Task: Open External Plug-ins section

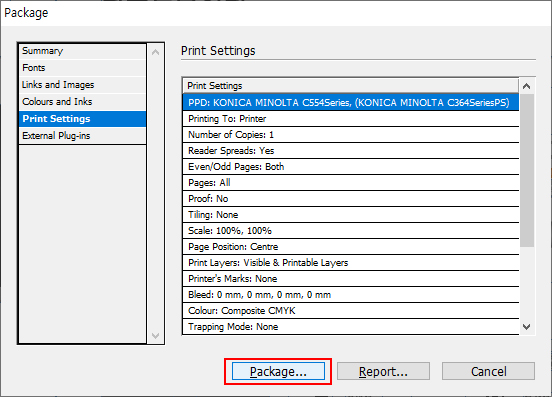Action: pyautogui.click(x=83, y=136)
